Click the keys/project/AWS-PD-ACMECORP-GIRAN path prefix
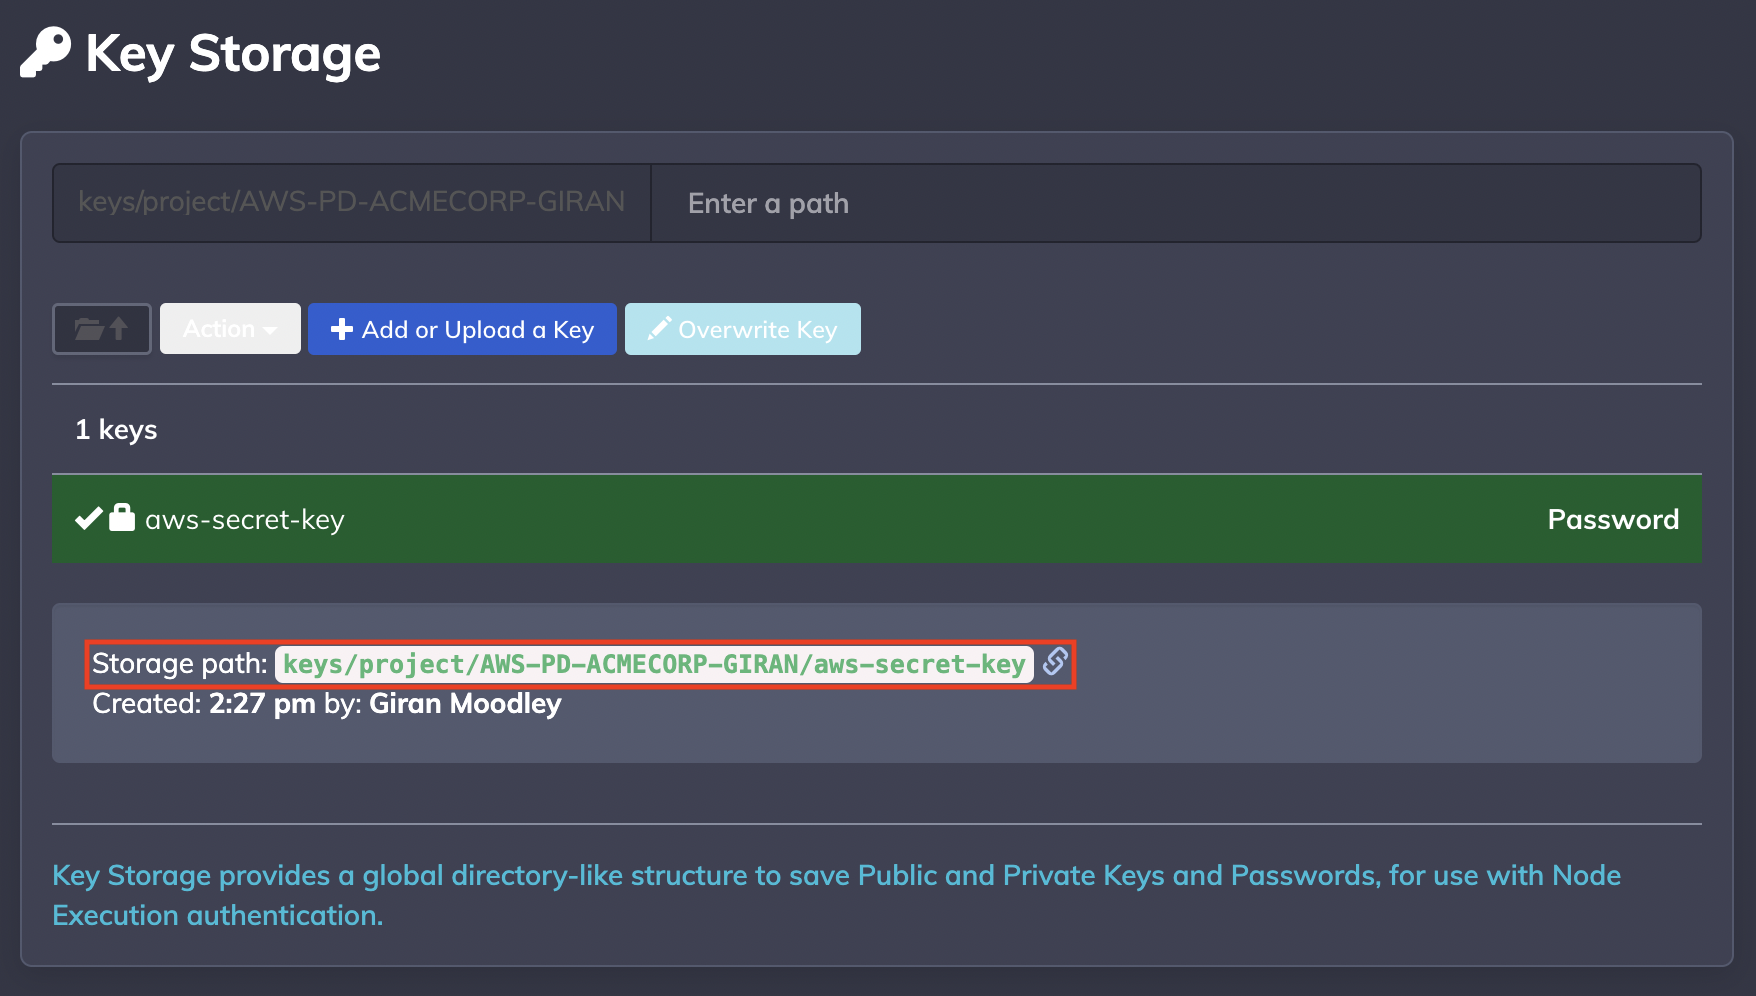The height and width of the screenshot is (996, 1756). (352, 202)
